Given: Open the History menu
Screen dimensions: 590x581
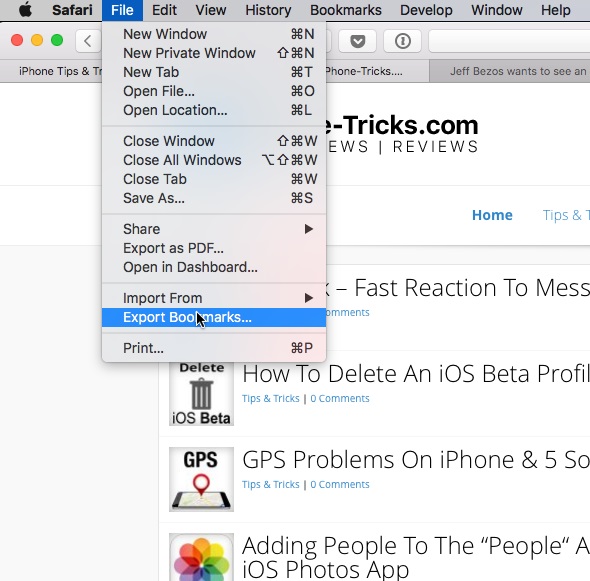Looking at the screenshot, I should tap(268, 10).
